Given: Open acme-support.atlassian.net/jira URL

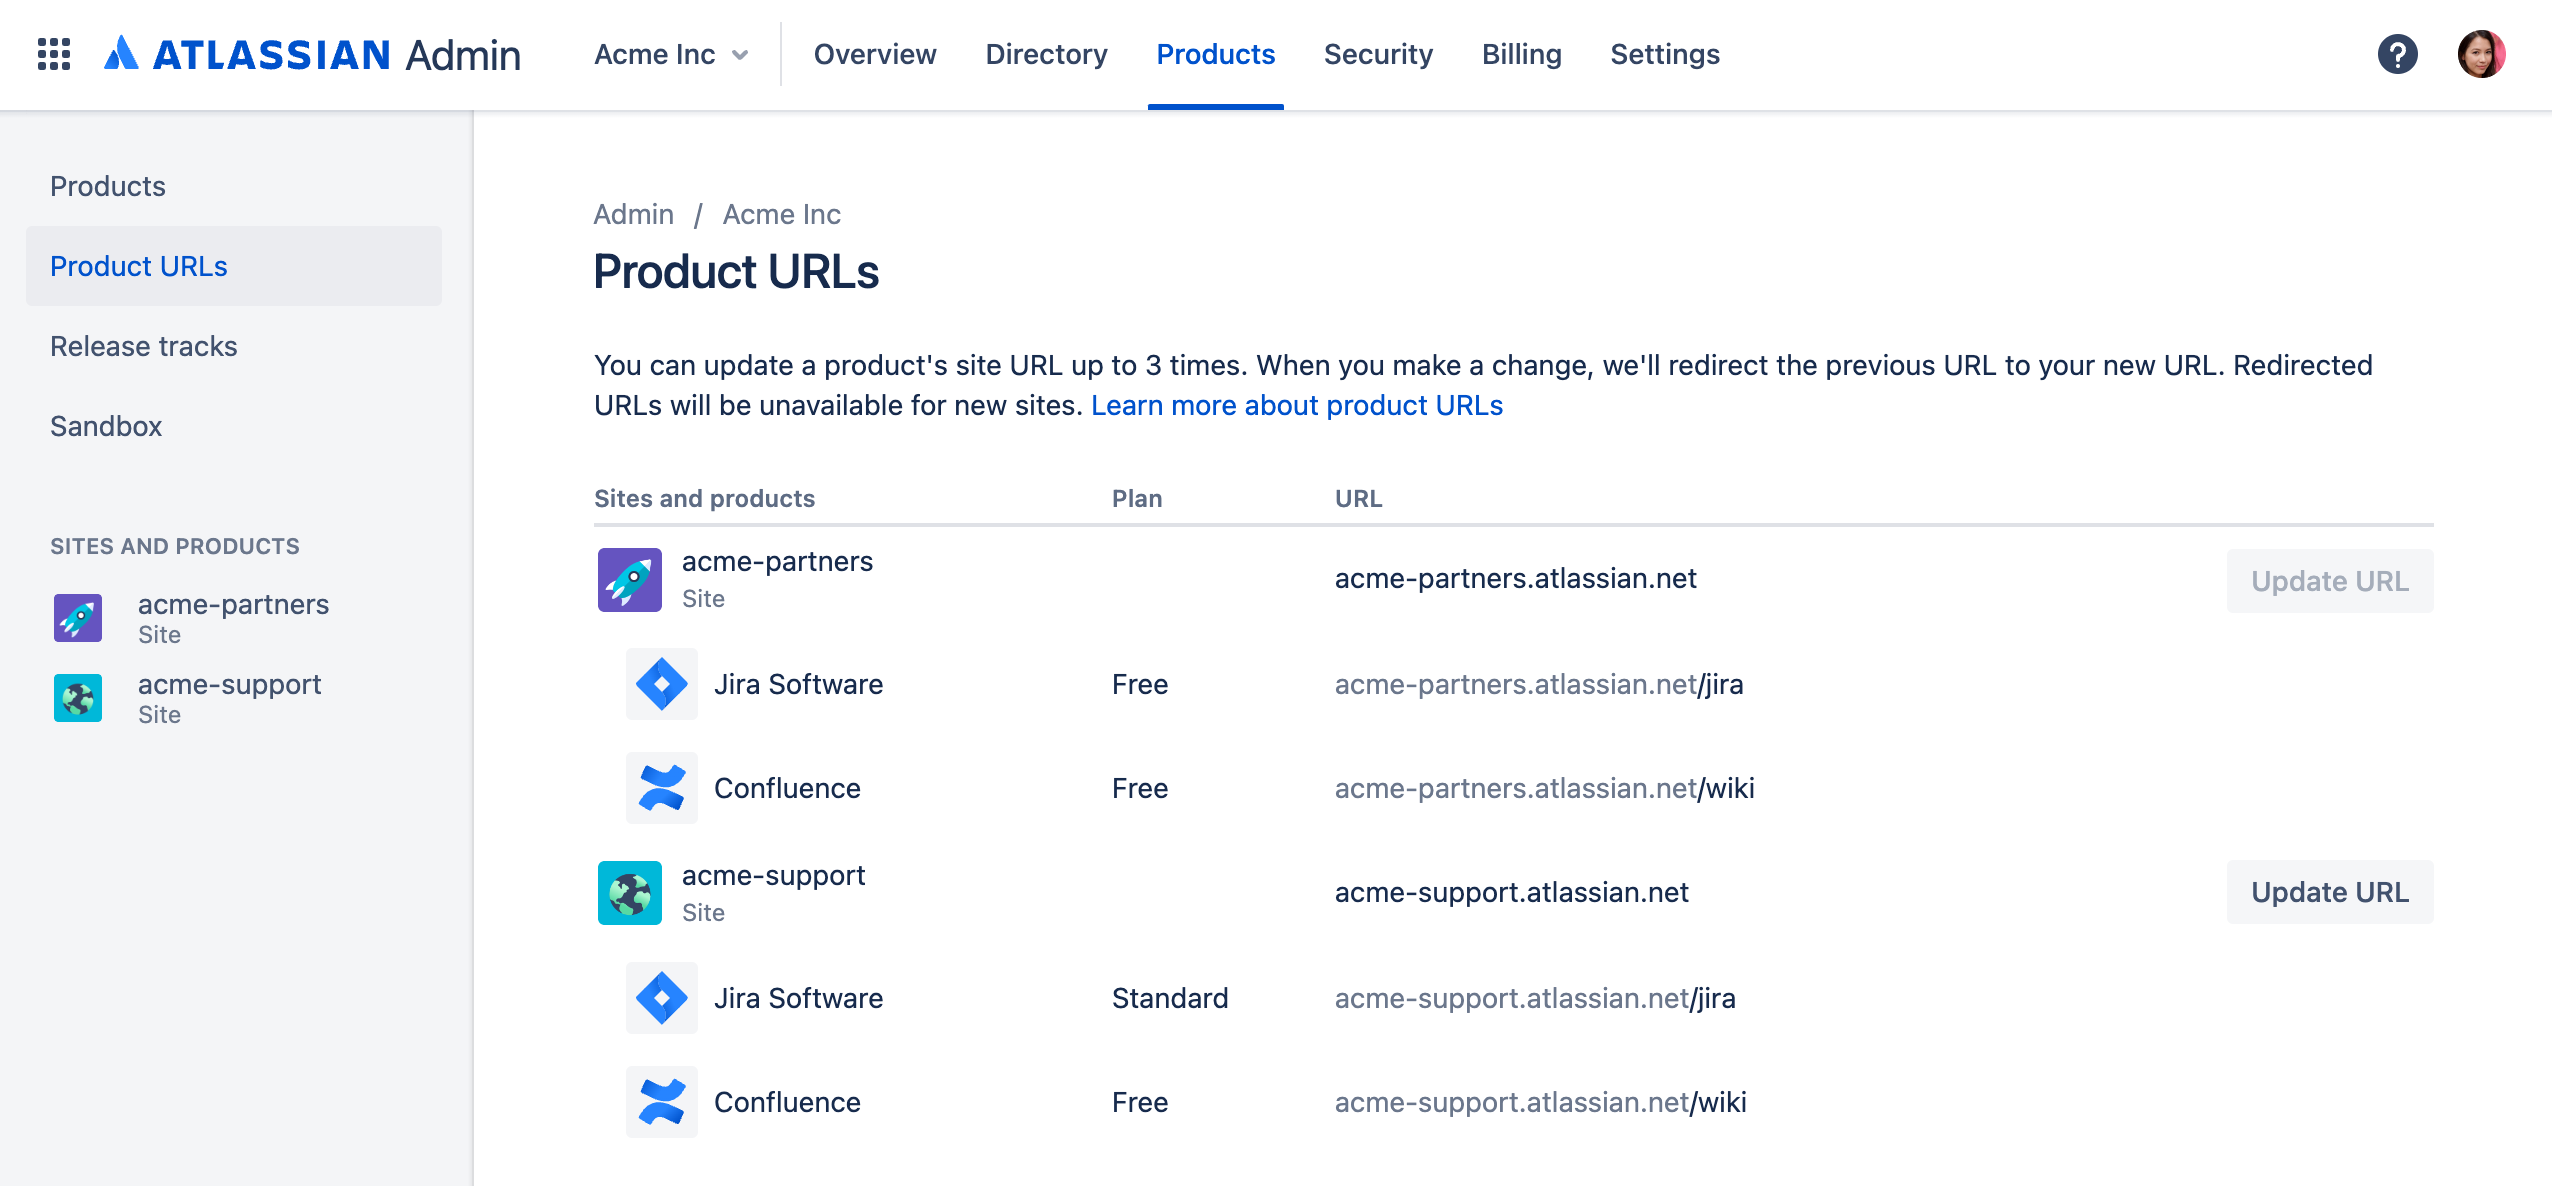Looking at the screenshot, I should coord(1534,998).
